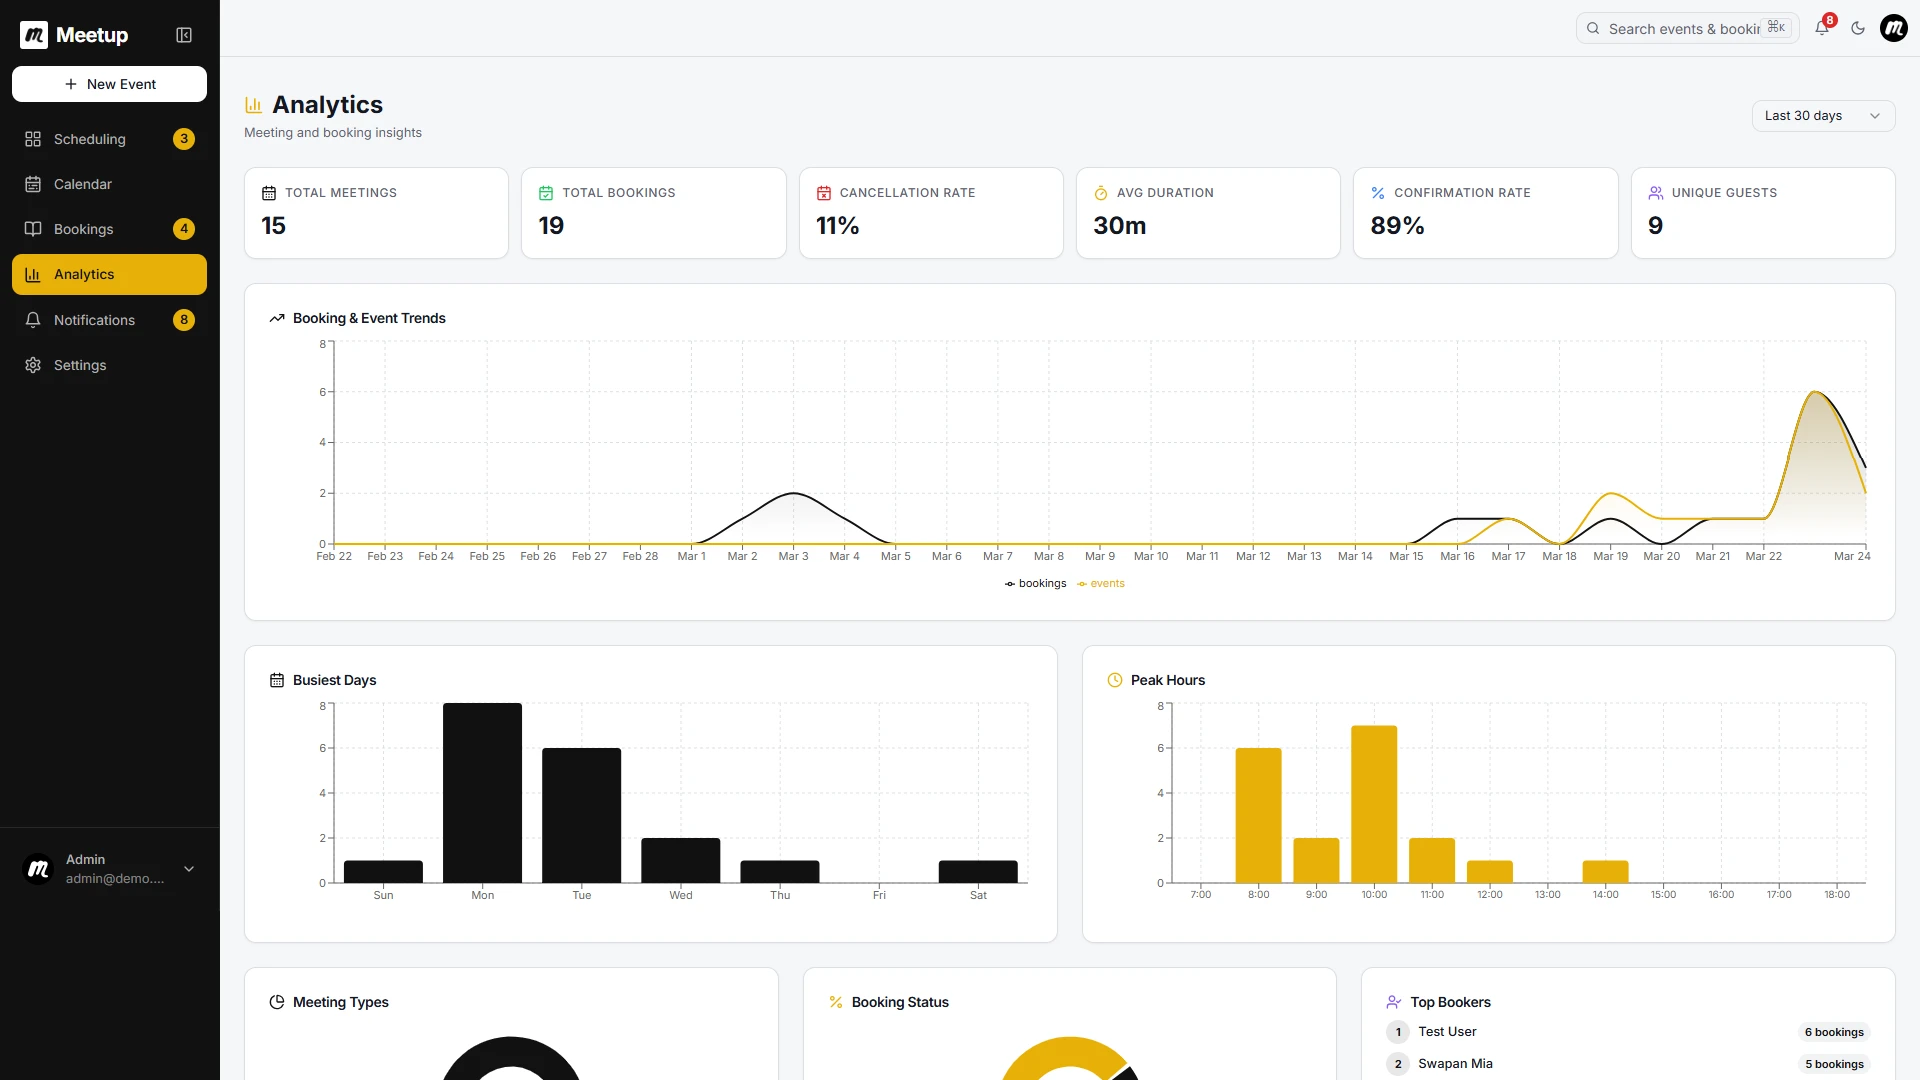Click the Meeting Types pie icon
The width and height of the screenshot is (1920, 1080).
point(277,1002)
